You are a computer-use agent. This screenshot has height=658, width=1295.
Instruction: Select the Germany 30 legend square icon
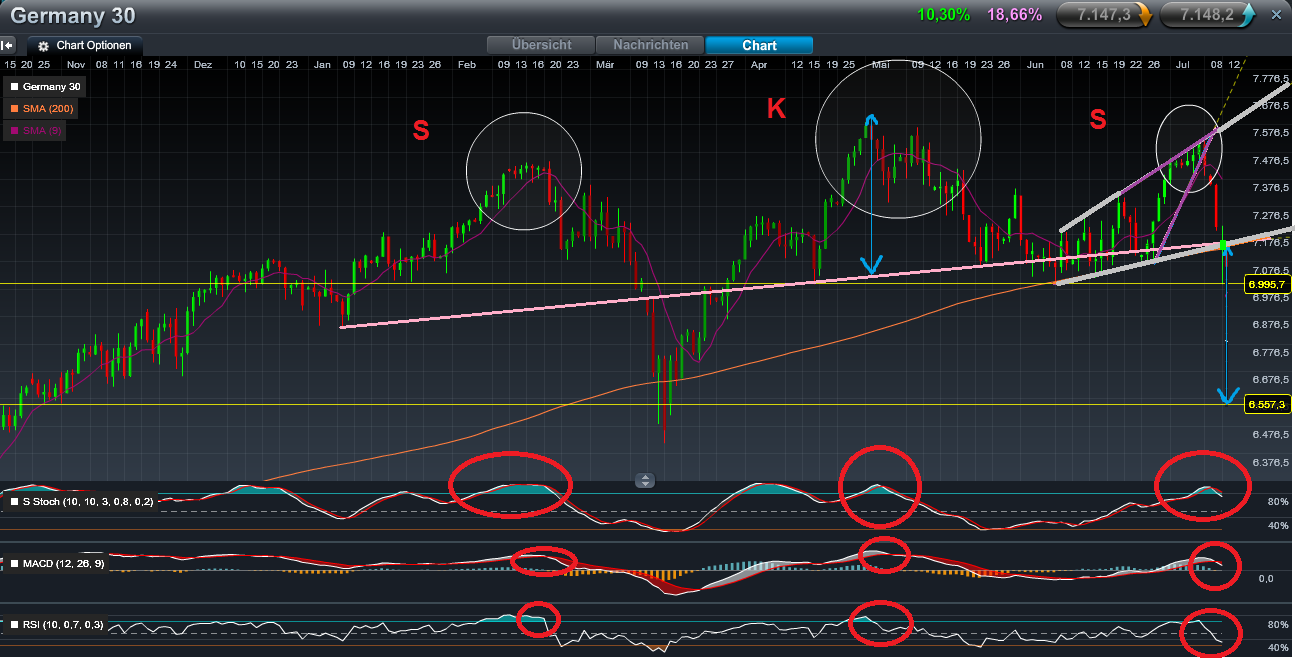(16, 87)
